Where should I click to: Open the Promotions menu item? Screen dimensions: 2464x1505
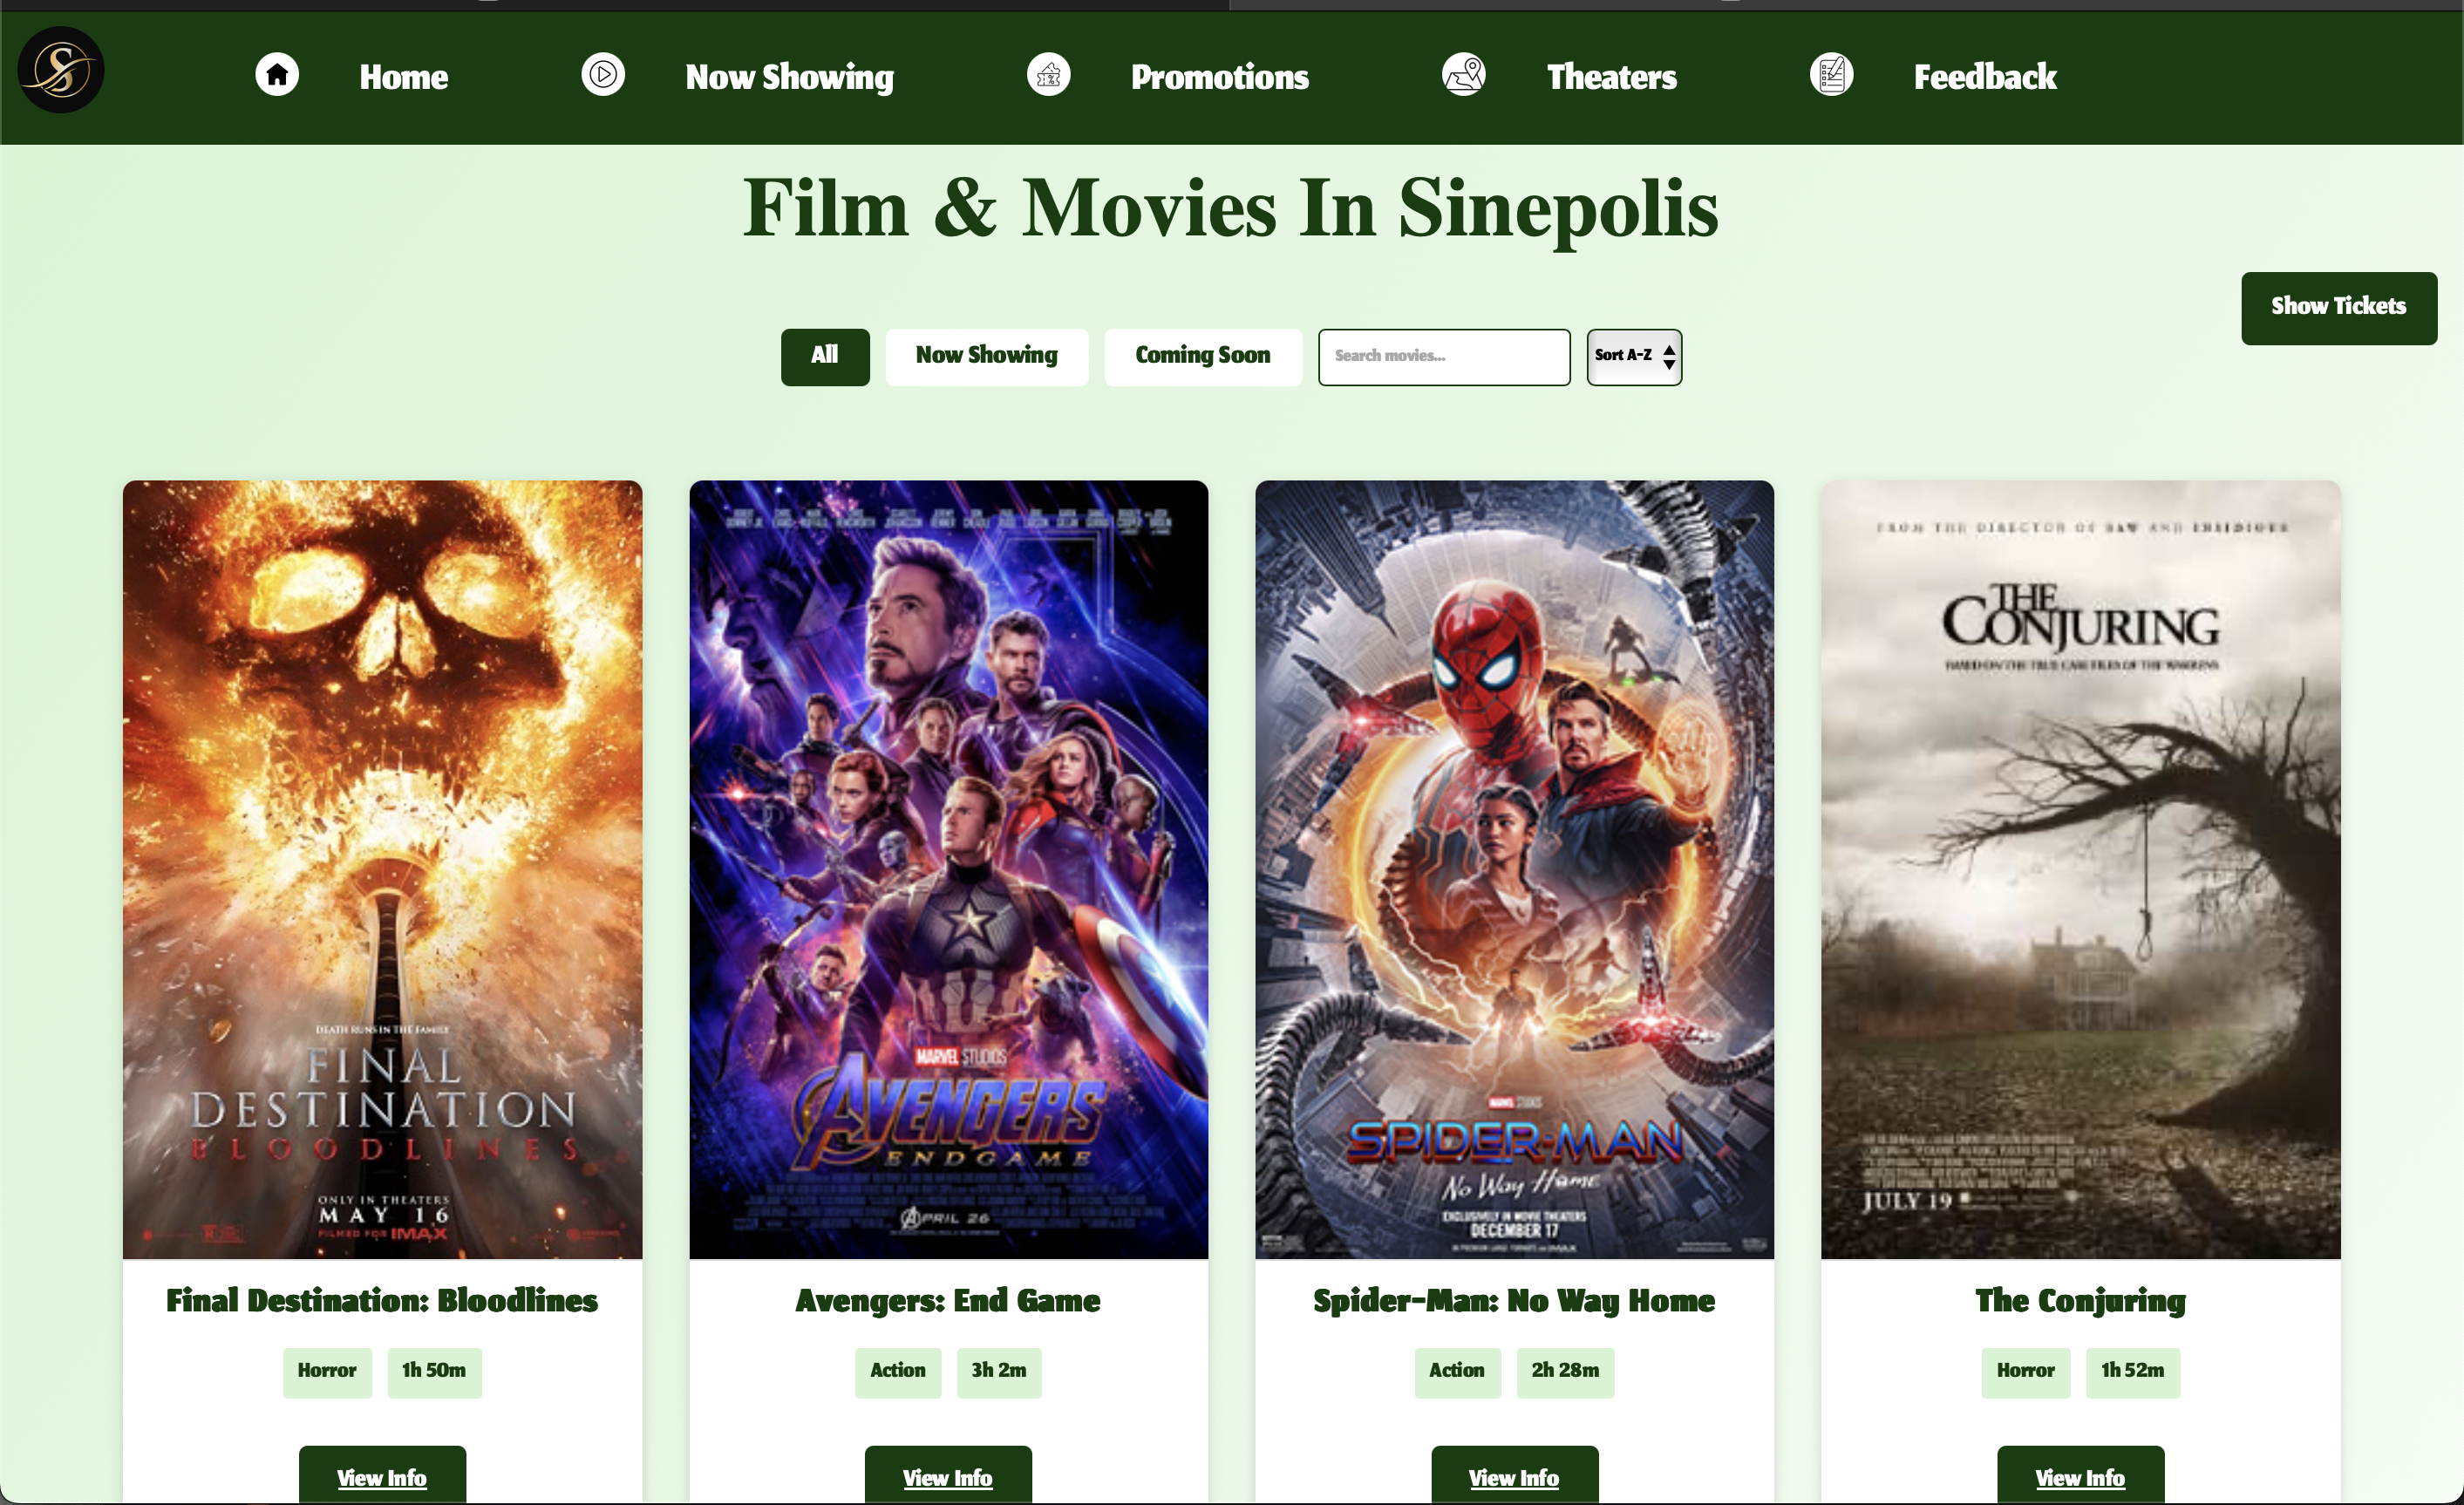[1220, 78]
